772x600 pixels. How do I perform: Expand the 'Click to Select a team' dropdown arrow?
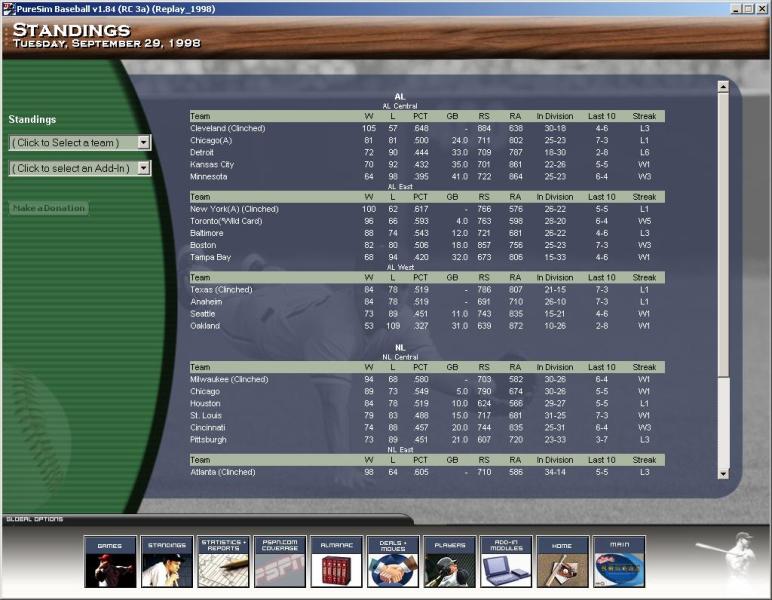pos(143,142)
